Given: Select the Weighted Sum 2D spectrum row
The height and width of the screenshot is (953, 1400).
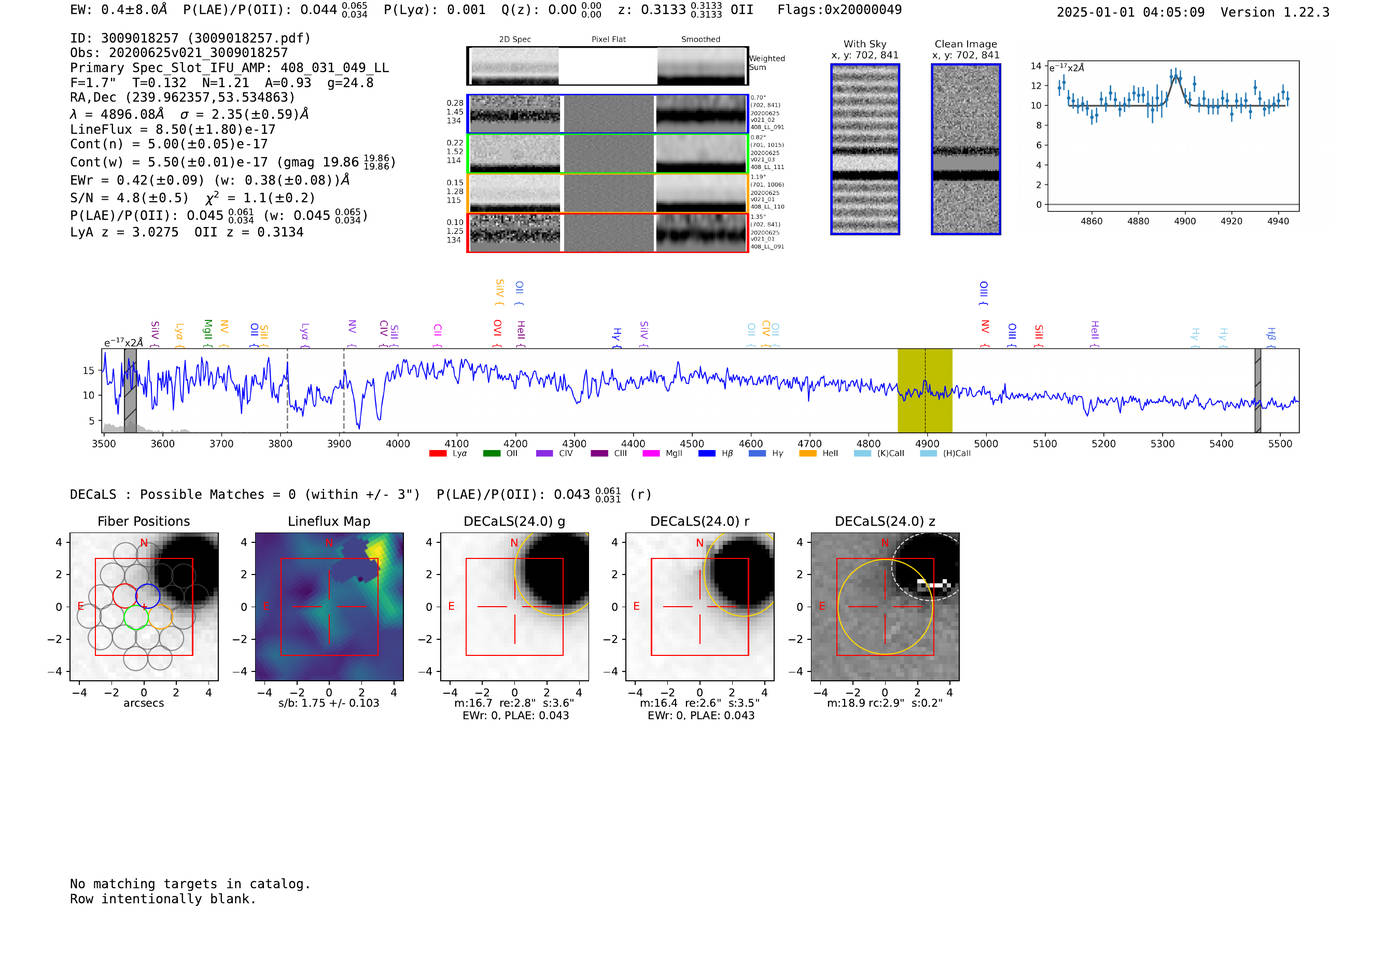Looking at the screenshot, I should point(608,66).
